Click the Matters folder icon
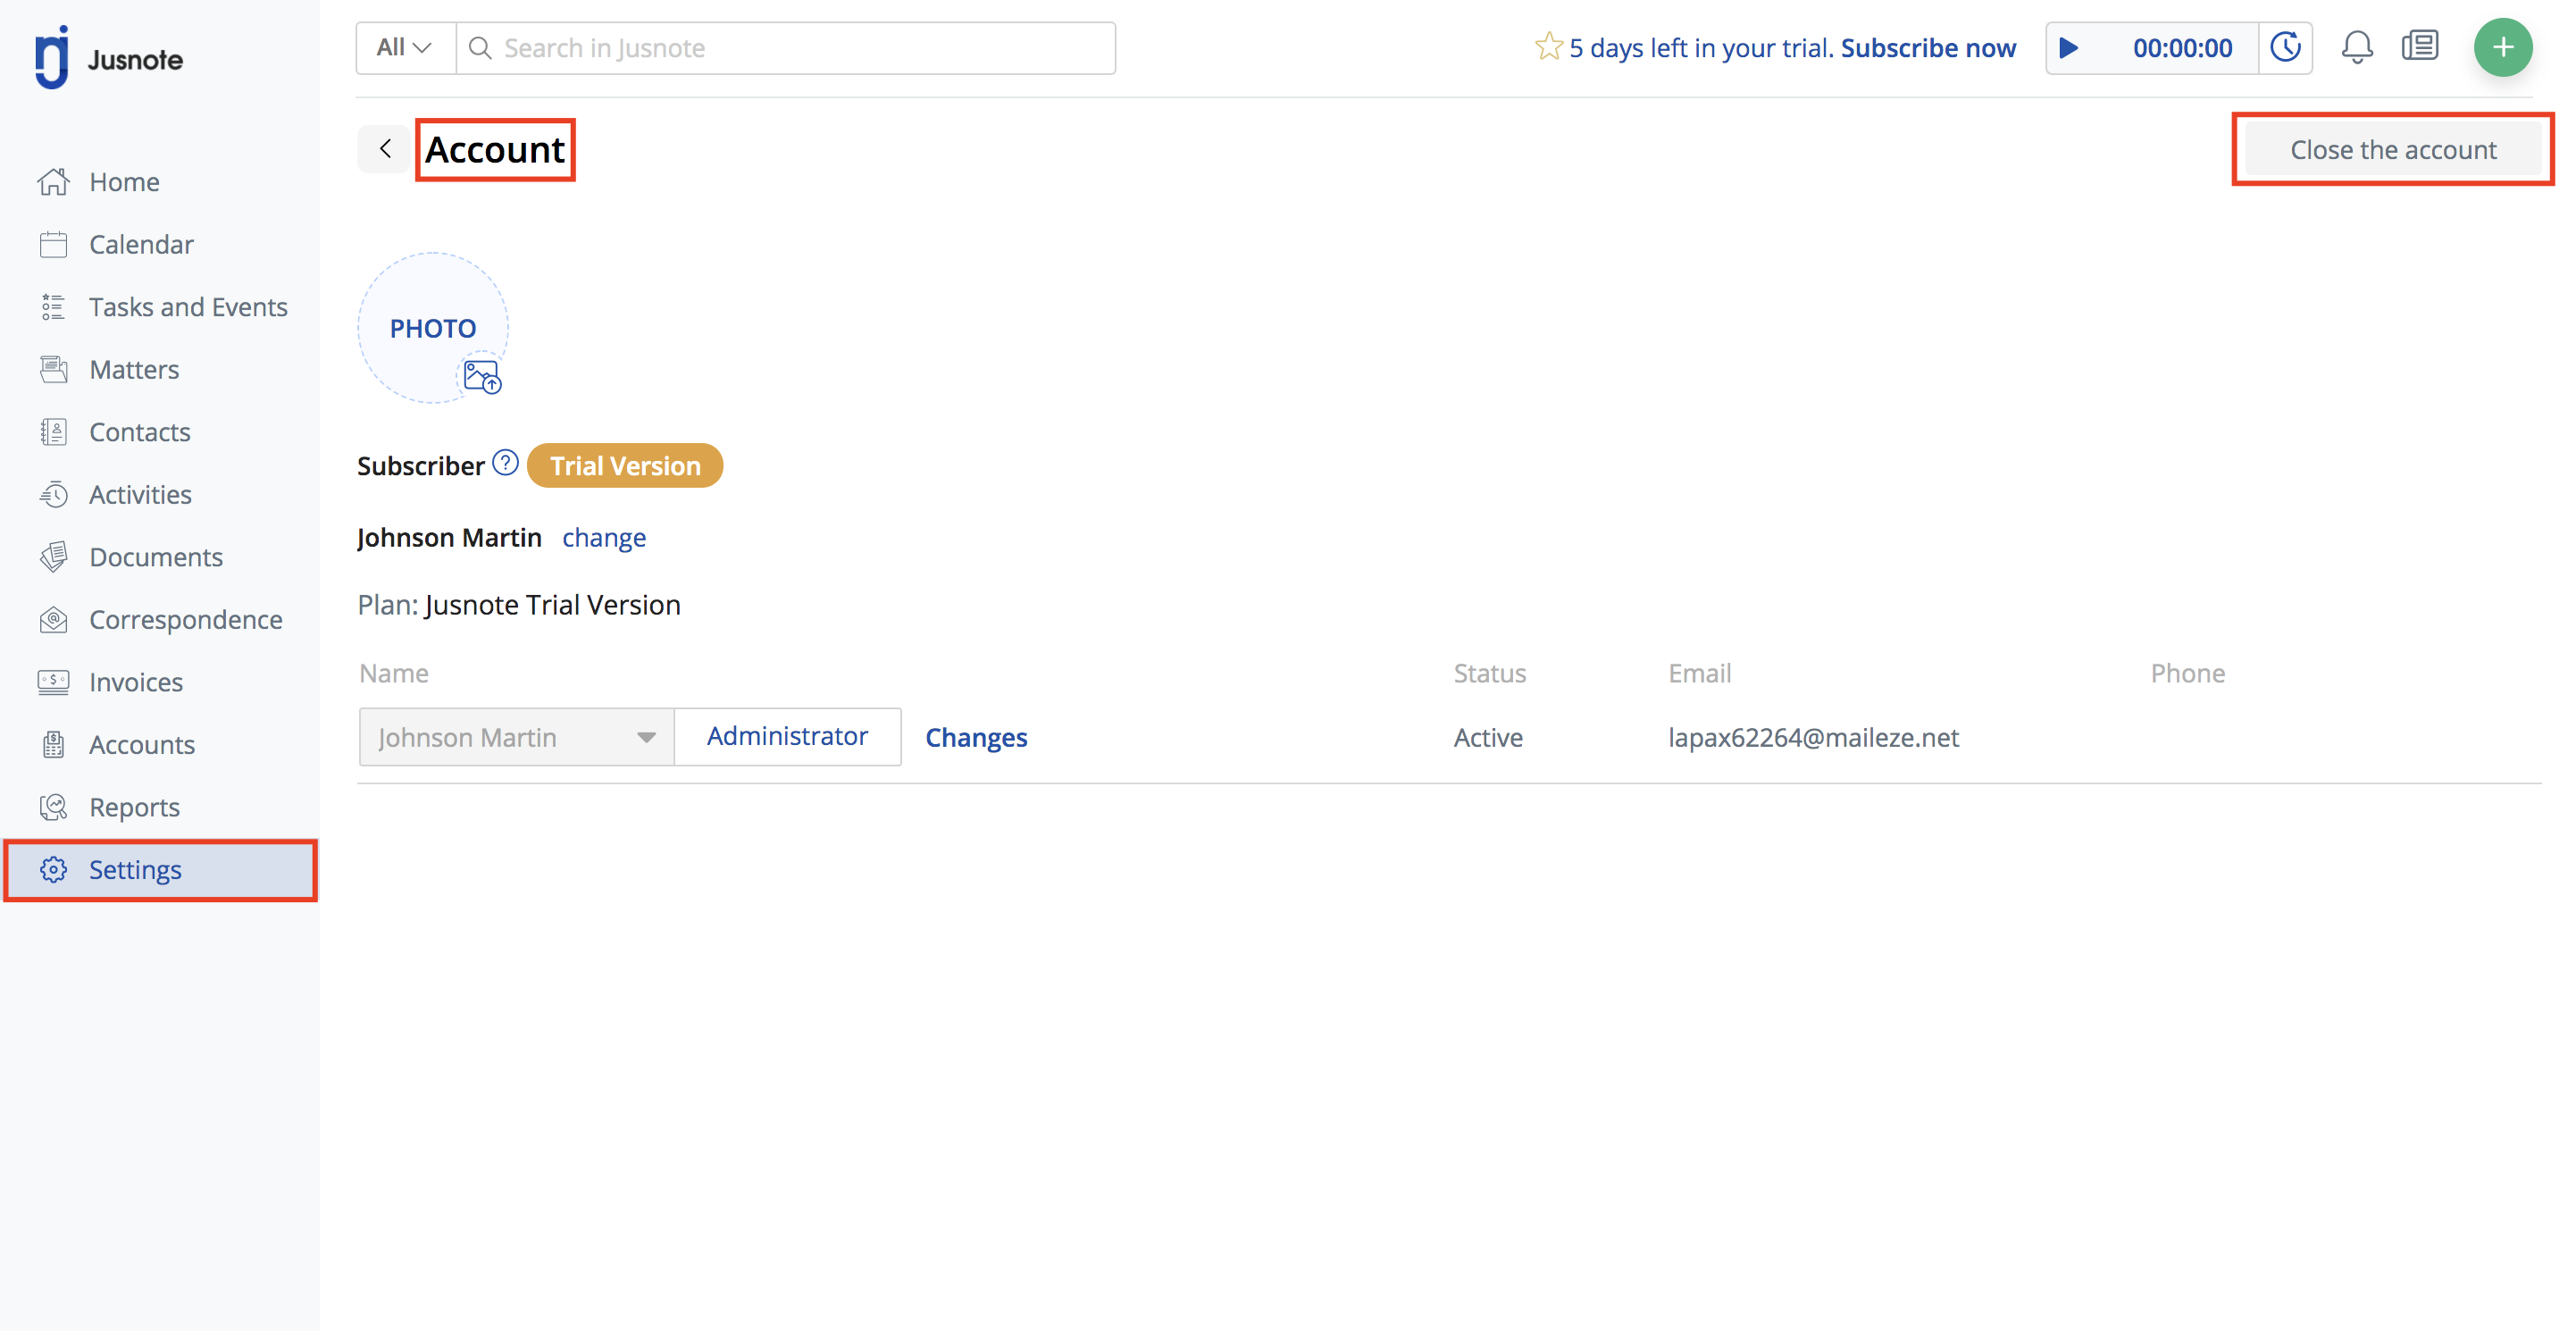 (54, 370)
